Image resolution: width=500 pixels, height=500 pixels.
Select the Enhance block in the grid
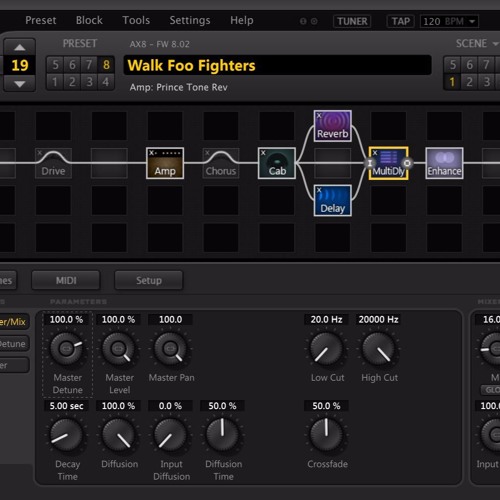444,163
